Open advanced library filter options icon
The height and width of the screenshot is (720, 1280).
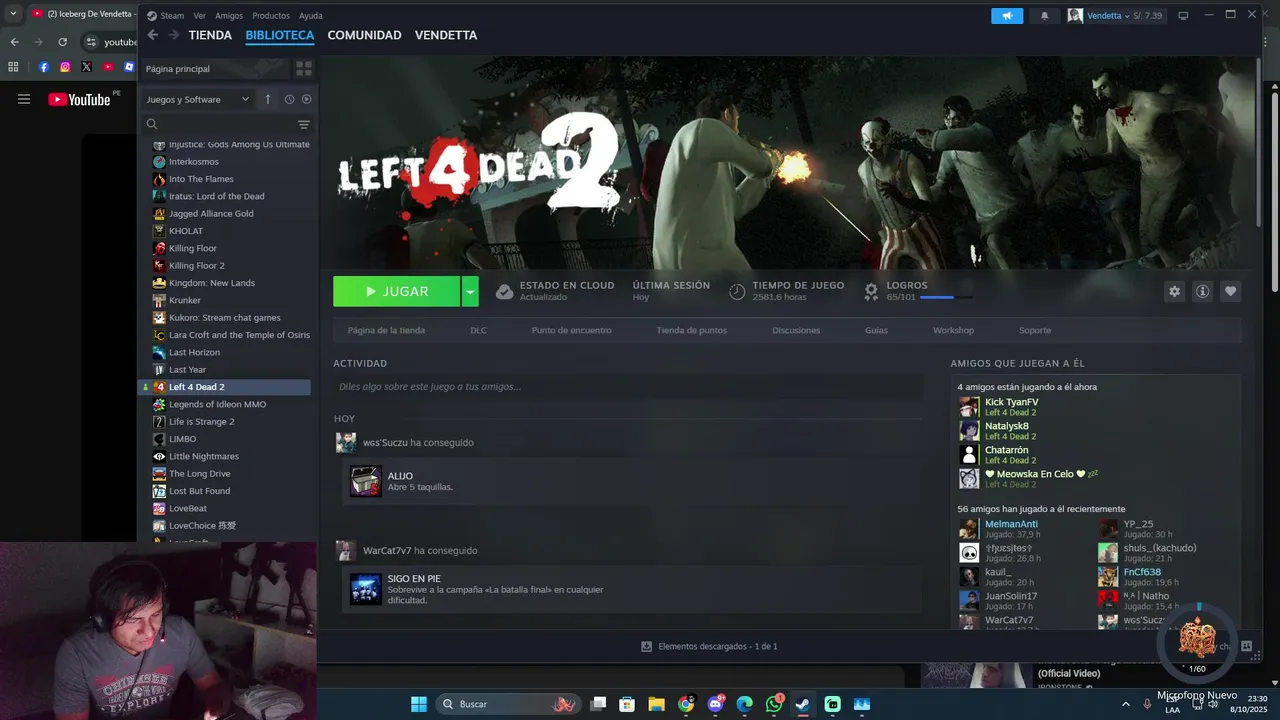pyautogui.click(x=304, y=125)
